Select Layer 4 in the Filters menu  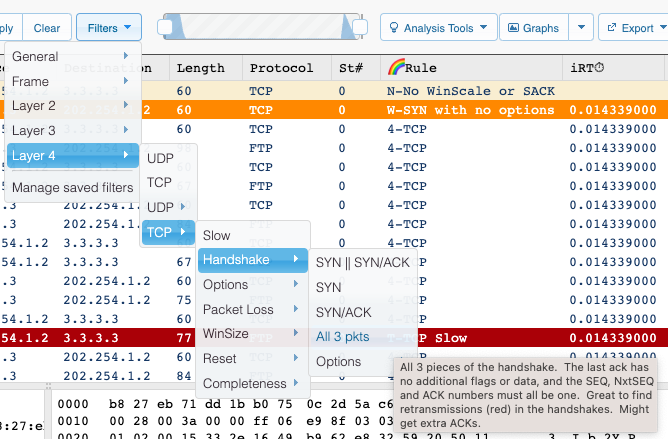coord(73,156)
